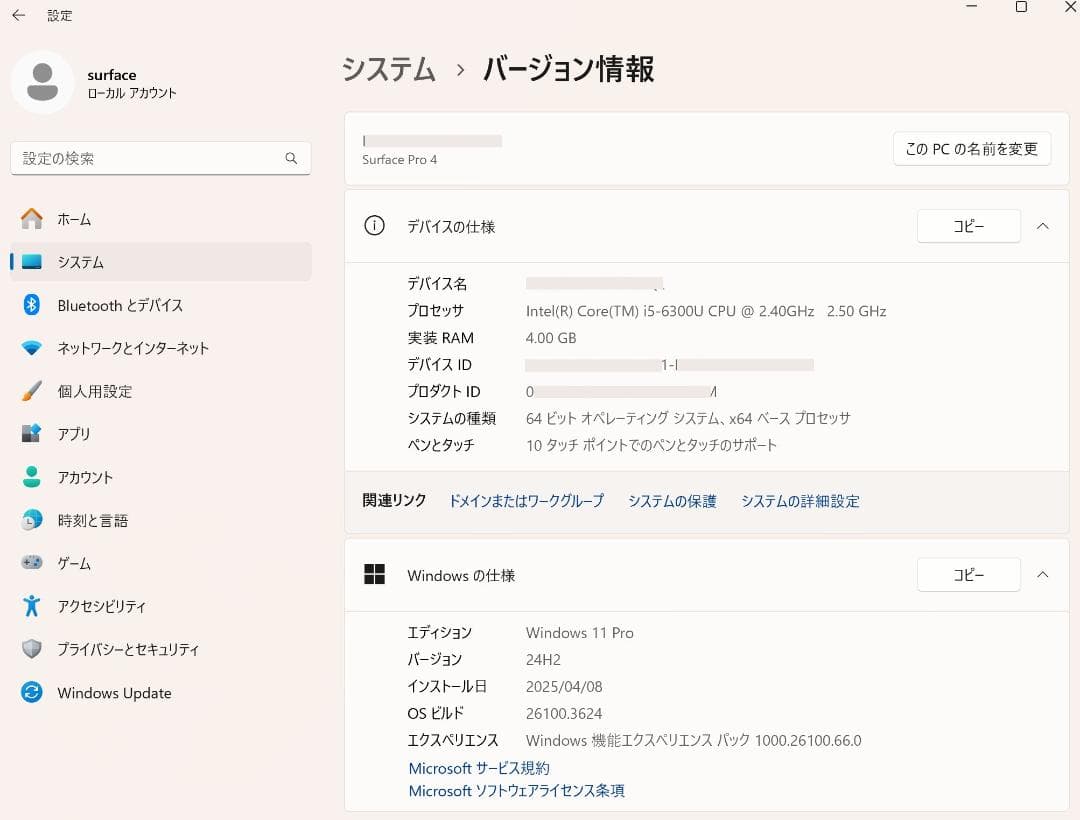Image resolution: width=1080 pixels, height=820 pixels.
Task: Click この PC の名前を変更 button
Action: [x=972, y=149]
